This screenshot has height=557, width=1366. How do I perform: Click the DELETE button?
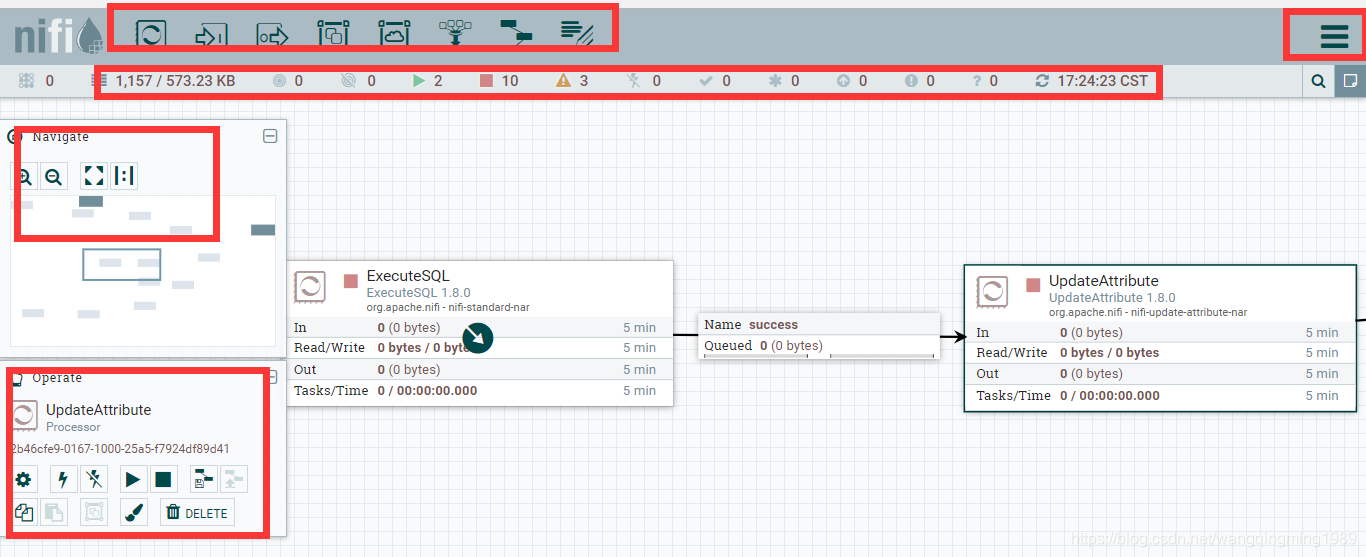[x=197, y=513]
